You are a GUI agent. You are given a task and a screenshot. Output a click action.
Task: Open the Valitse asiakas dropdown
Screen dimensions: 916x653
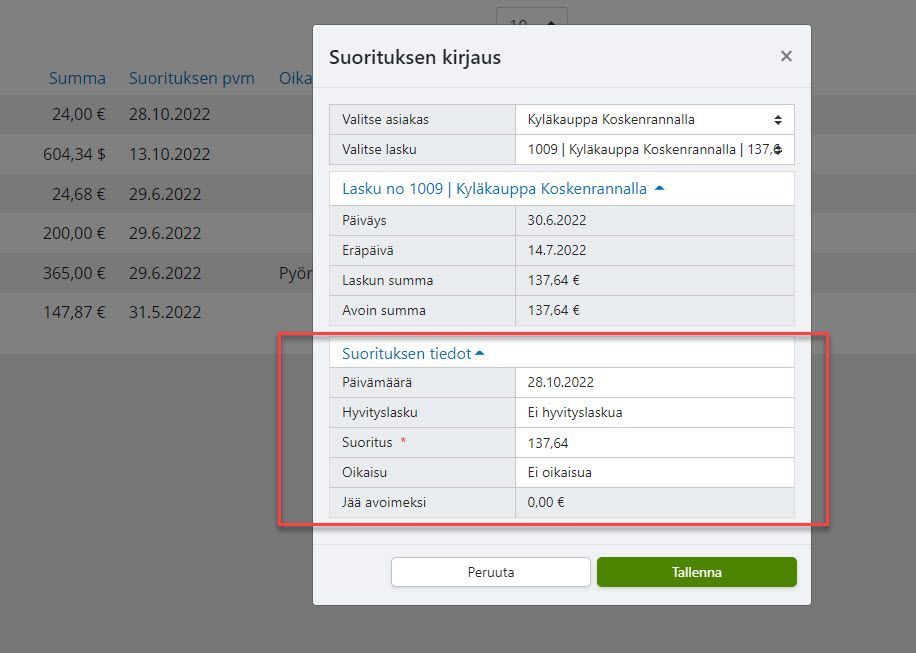(654, 120)
